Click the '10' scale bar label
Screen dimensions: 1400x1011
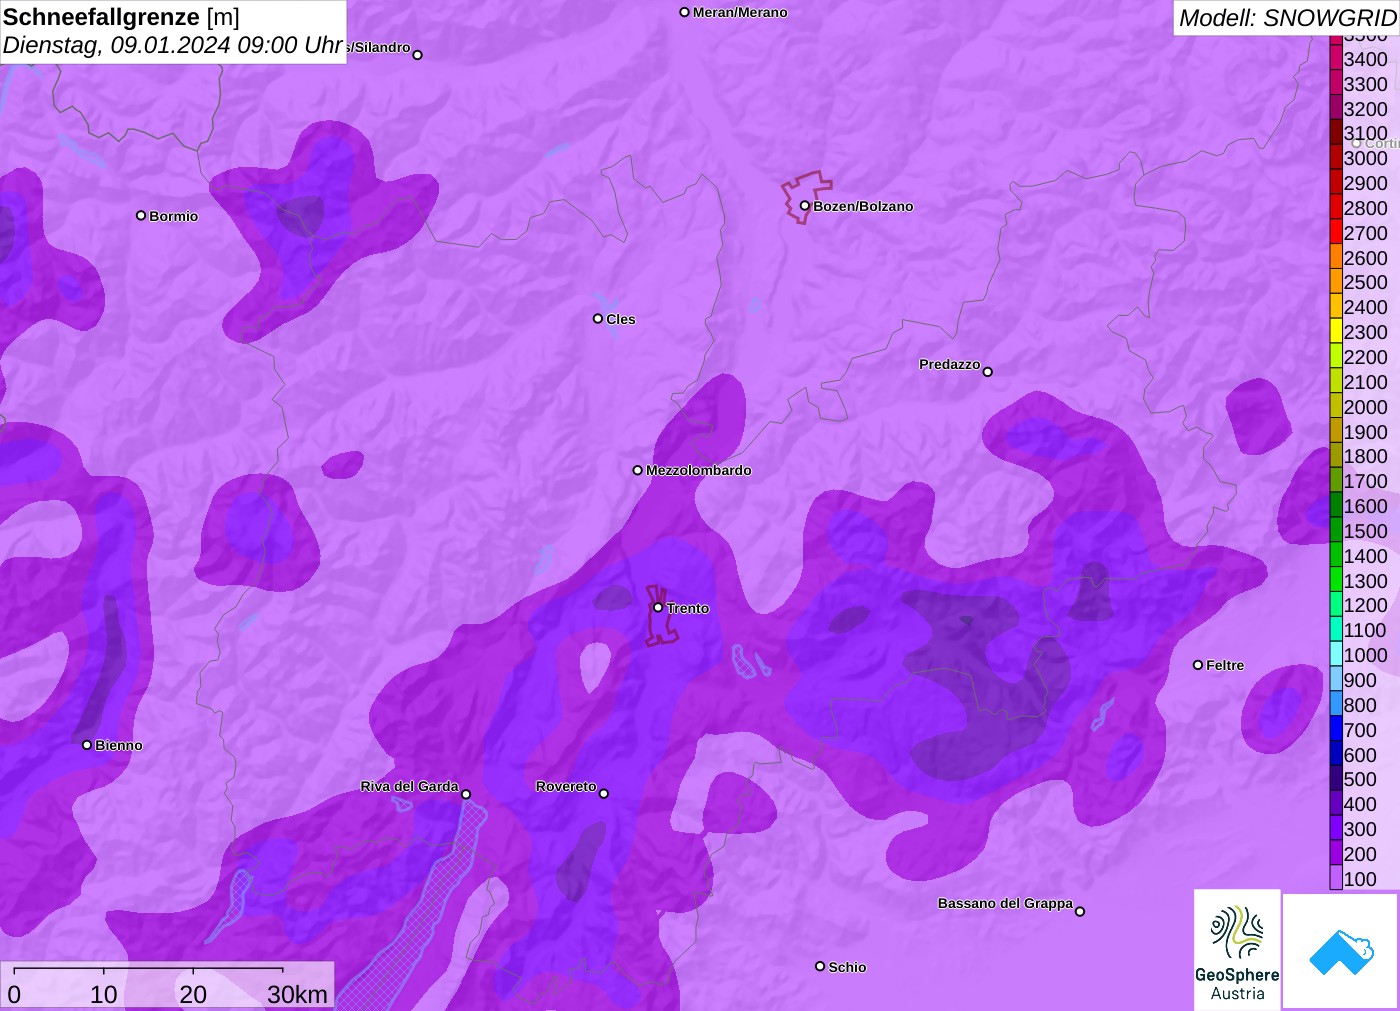pos(104,994)
